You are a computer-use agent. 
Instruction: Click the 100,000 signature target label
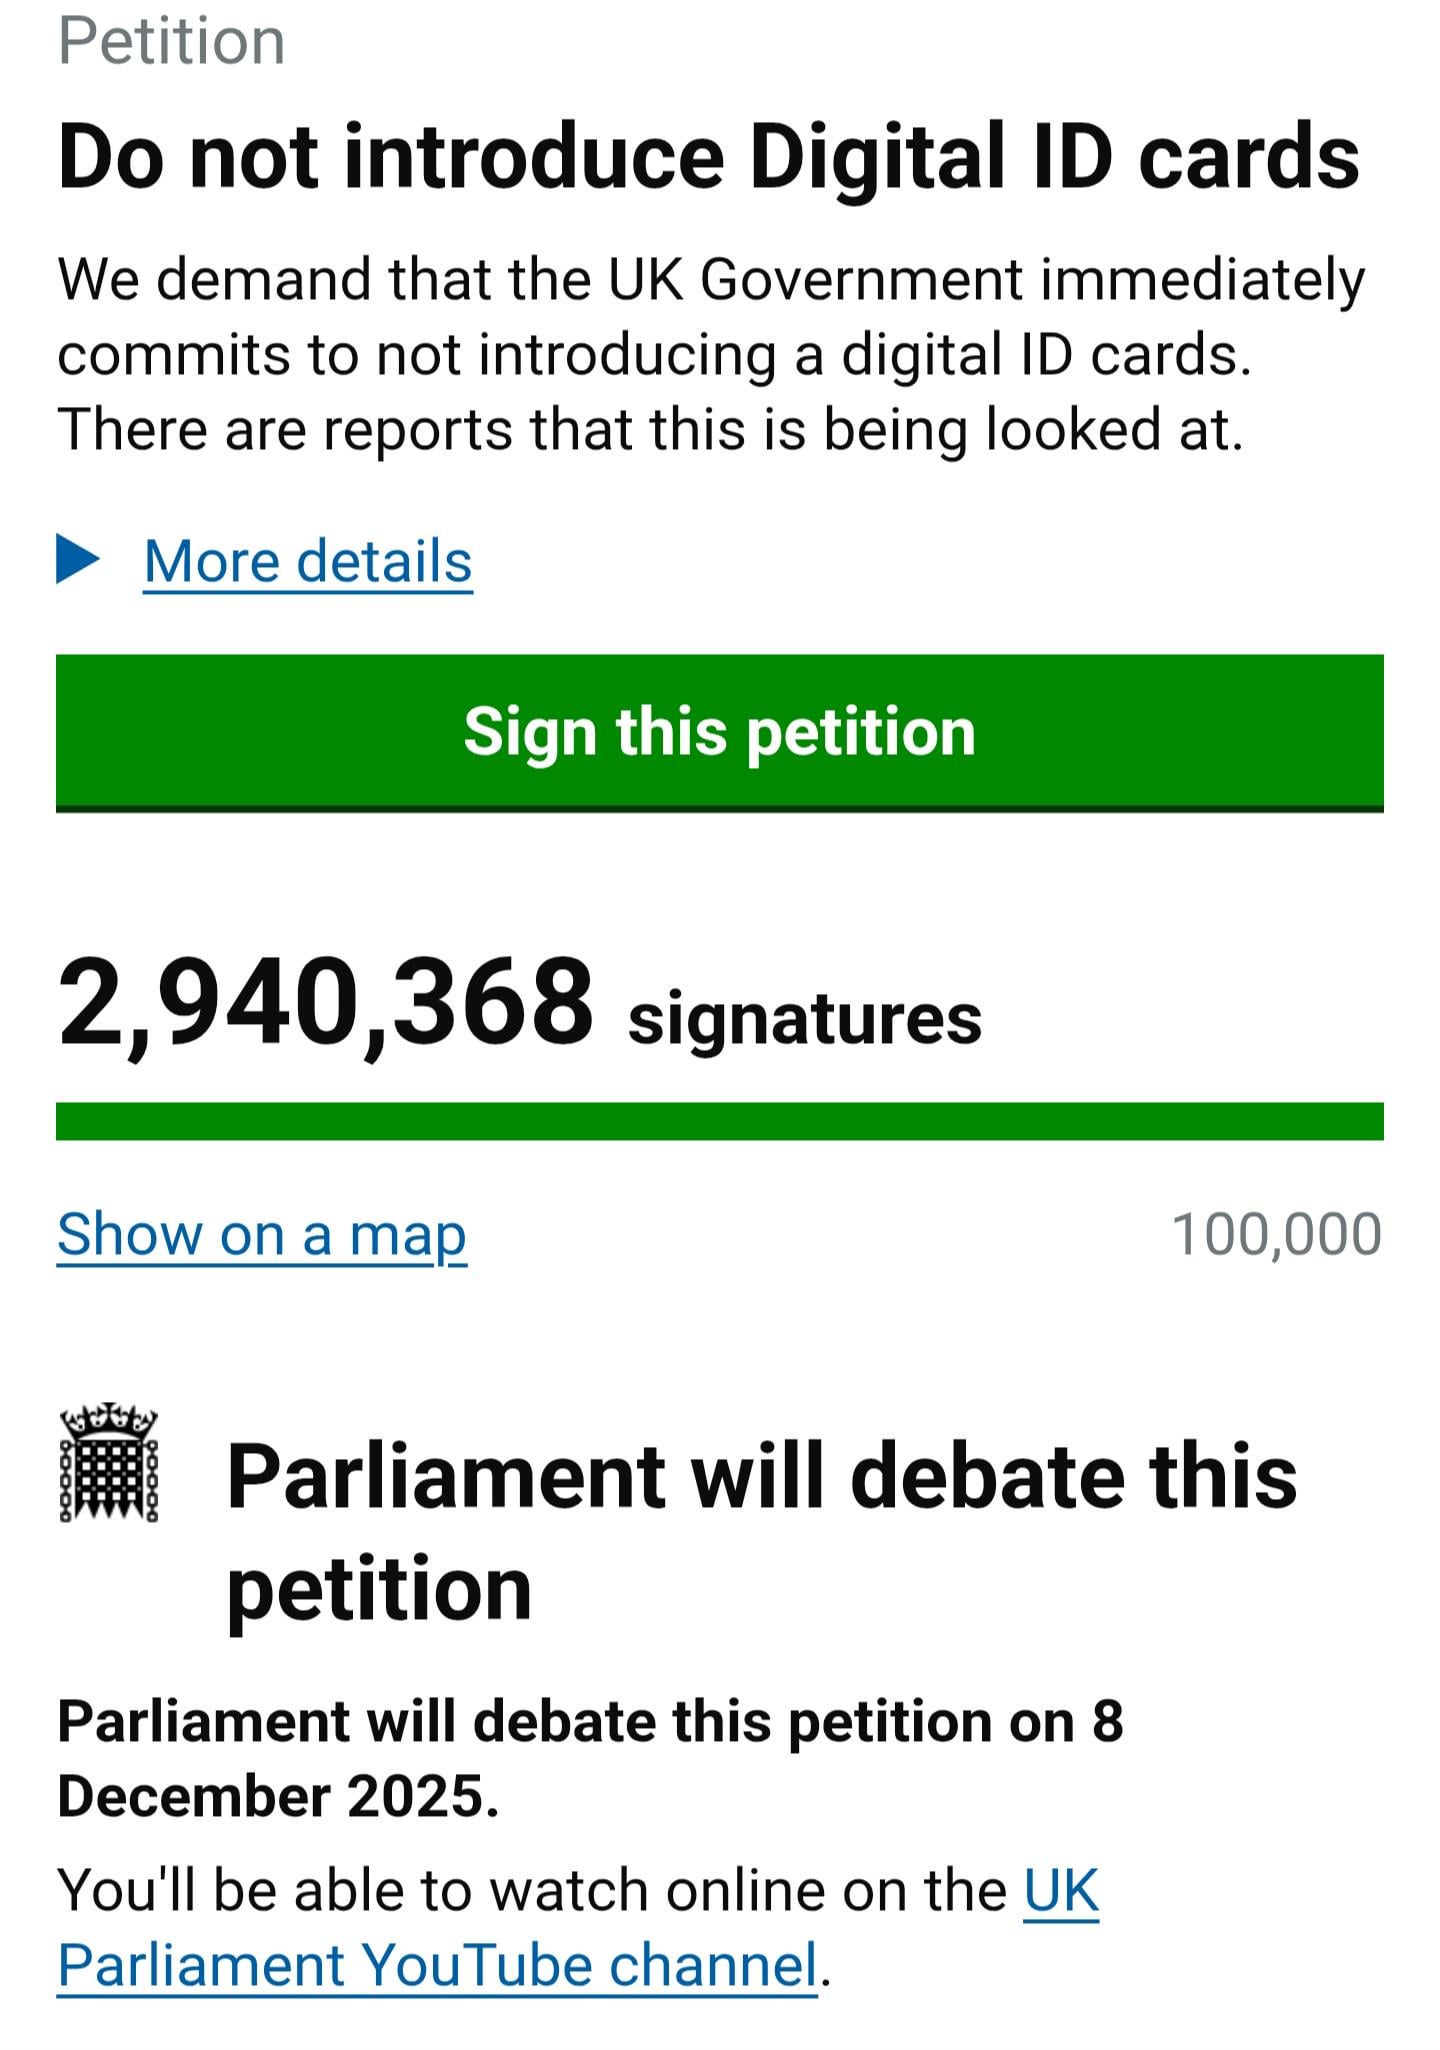pos(1276,1234)
